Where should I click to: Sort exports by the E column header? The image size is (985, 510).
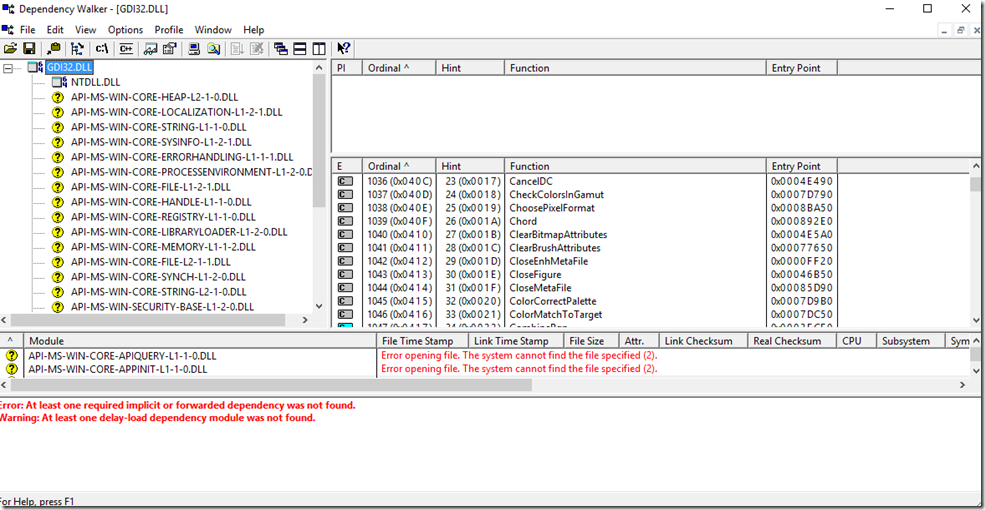point(347,166)
